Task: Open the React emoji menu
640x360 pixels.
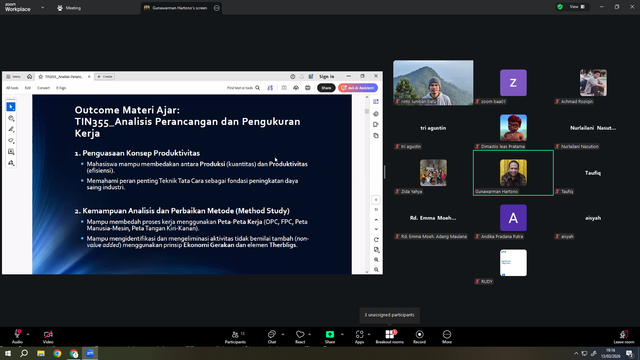Action: click(x=300, y=337)
